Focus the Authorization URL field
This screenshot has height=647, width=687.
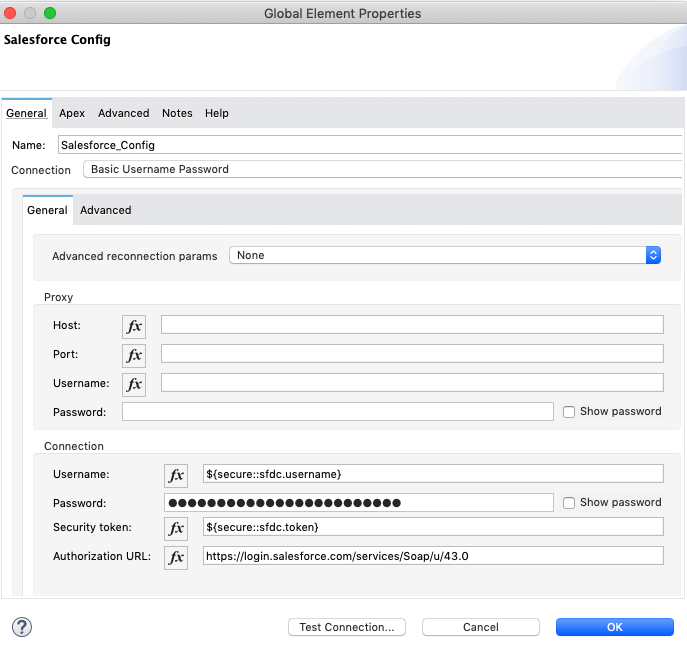(433, 555)
